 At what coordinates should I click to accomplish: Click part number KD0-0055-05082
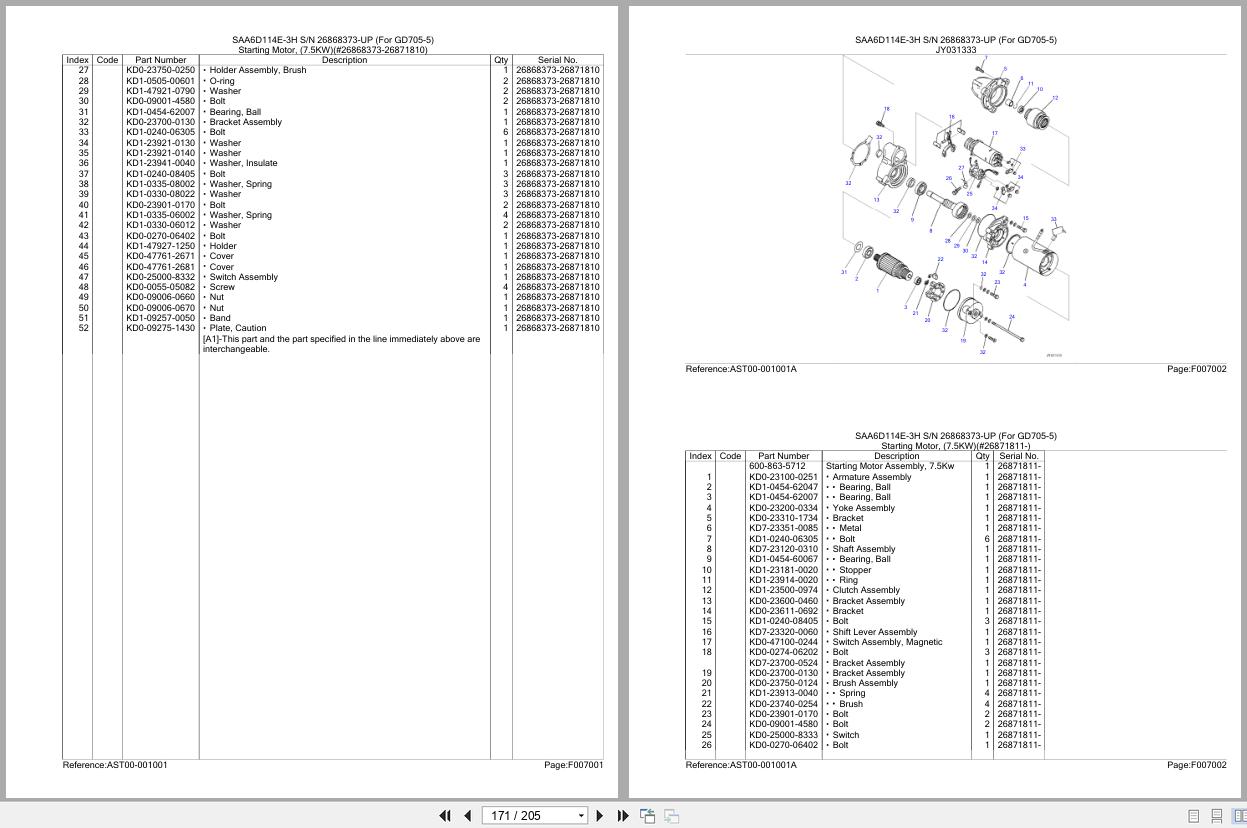[160, 287]
